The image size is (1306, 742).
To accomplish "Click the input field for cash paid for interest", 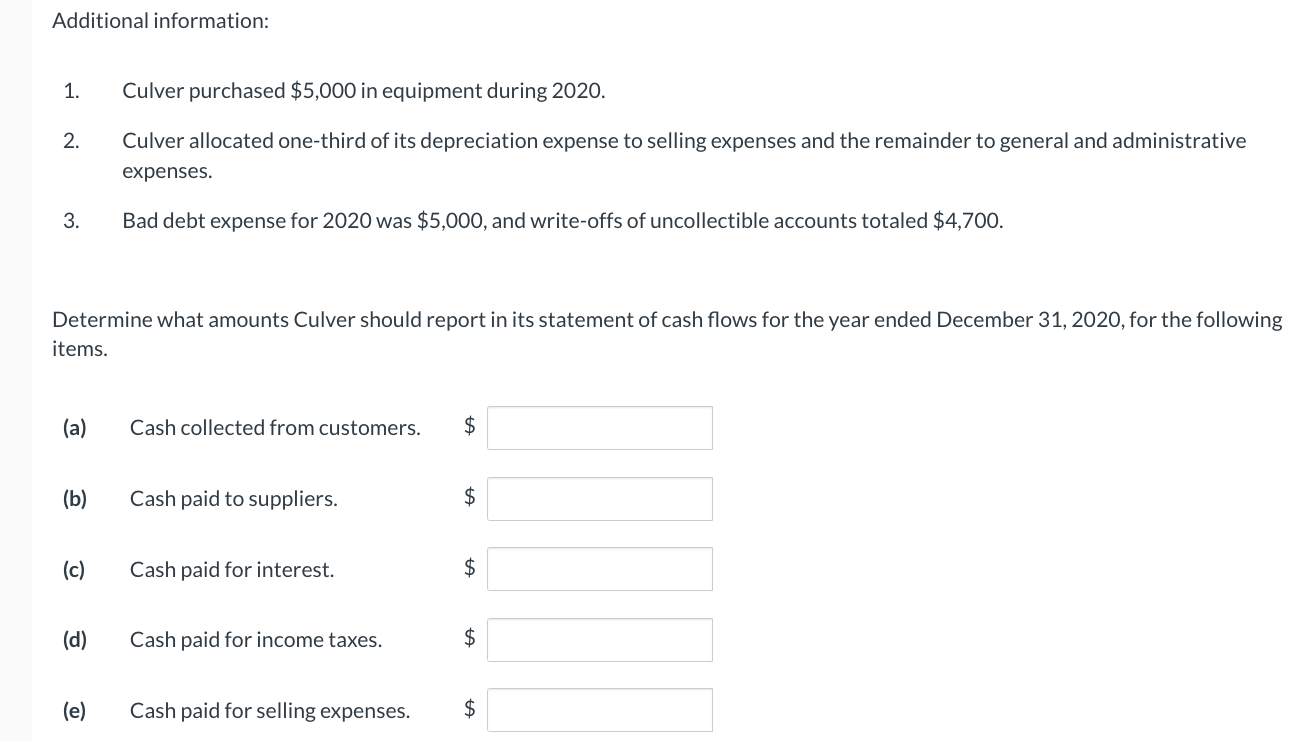I will point(599,568).
